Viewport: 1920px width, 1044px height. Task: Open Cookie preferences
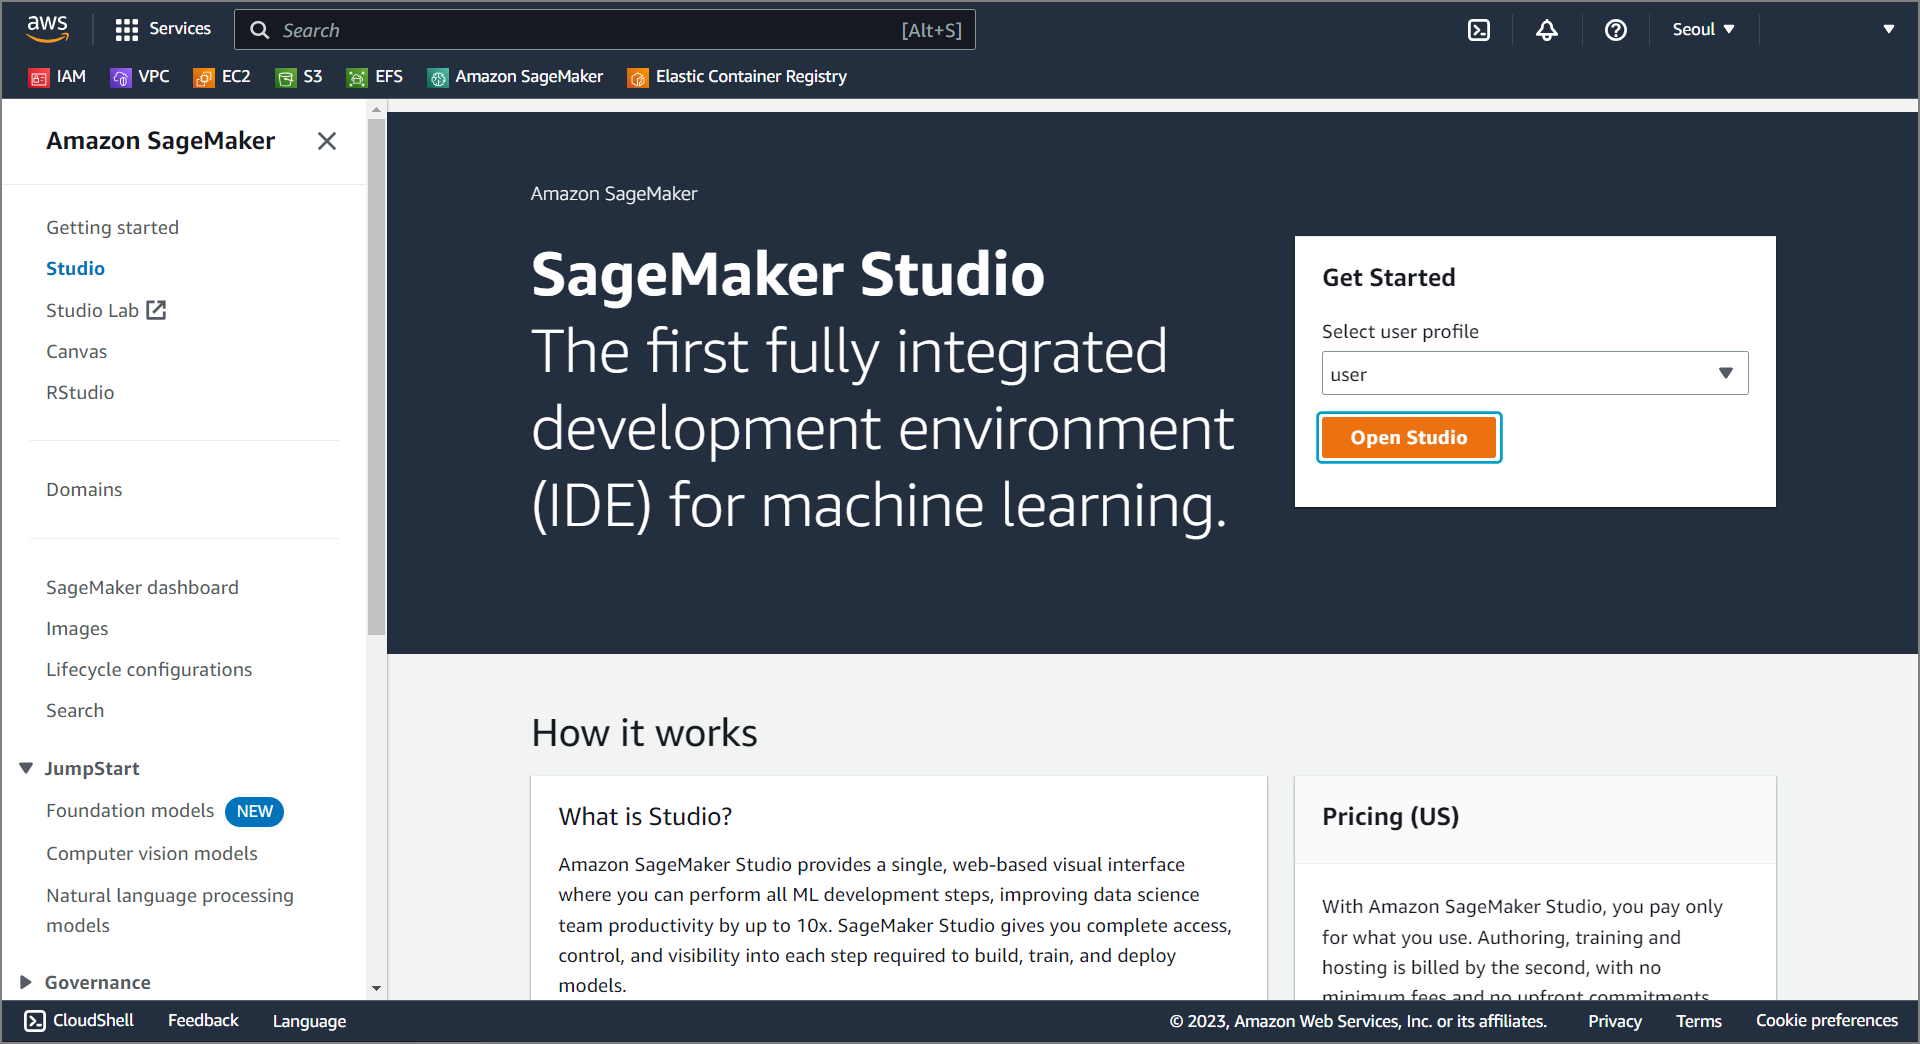(1827, 1020)
